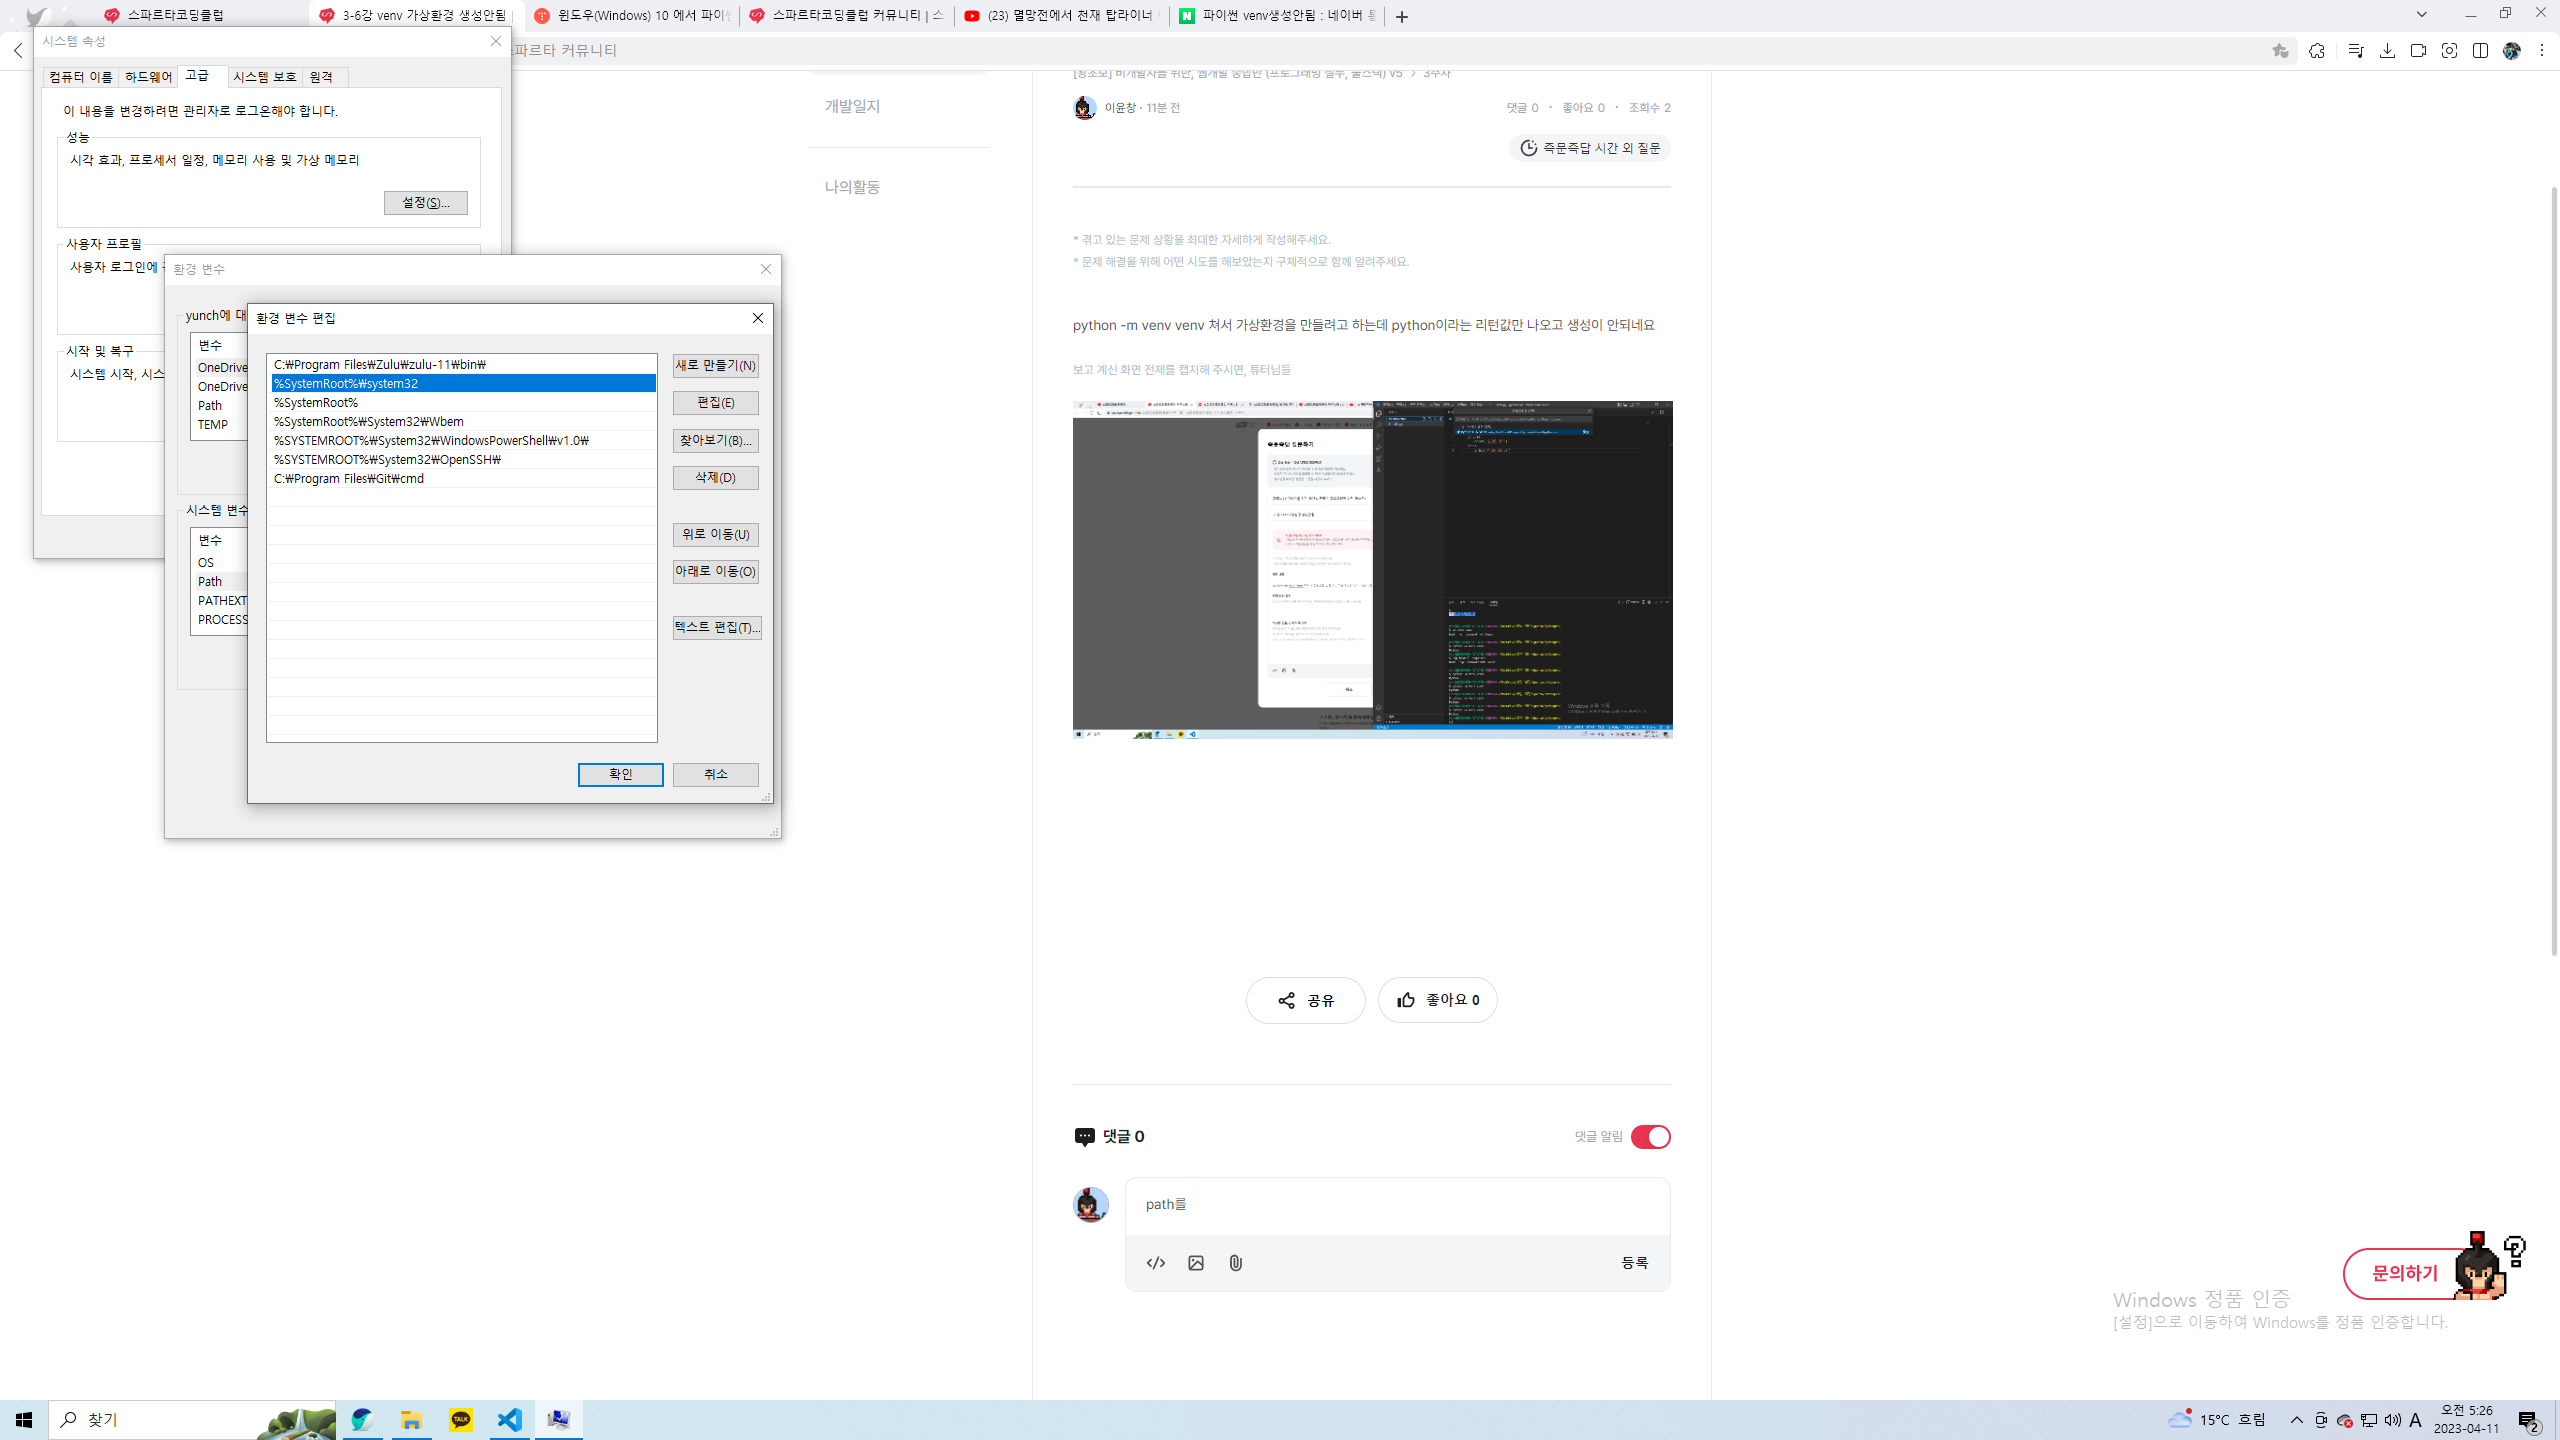Click 찾아보기(B)... button
Viewport: 2560px width, 1440px height.
(x=716, y=441)
